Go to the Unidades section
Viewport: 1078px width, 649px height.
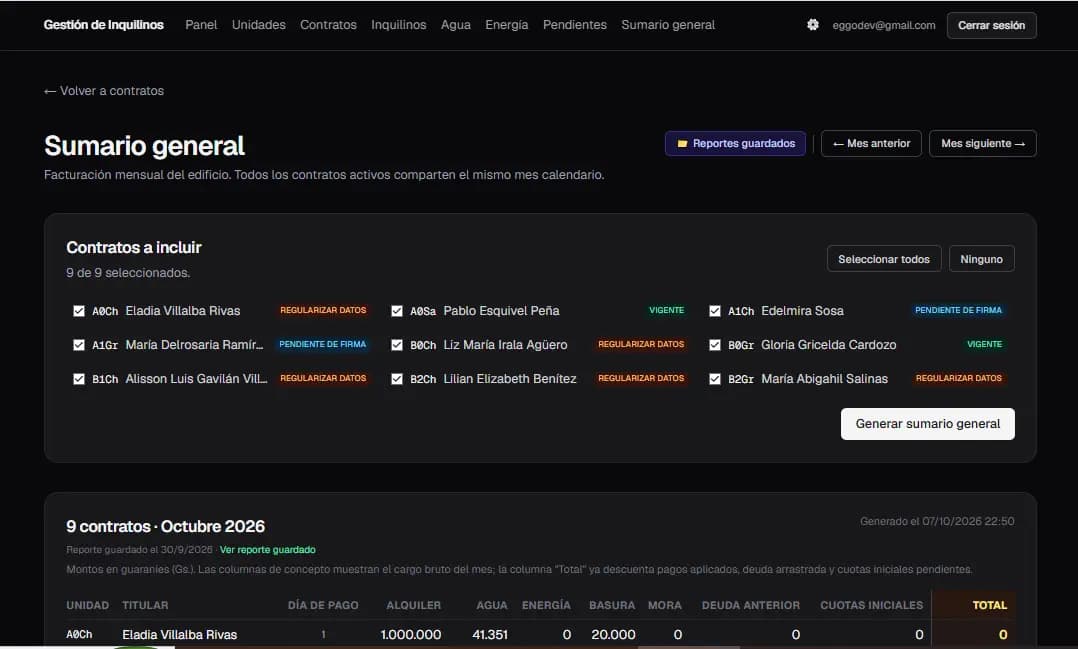click(x=258, y=25)
